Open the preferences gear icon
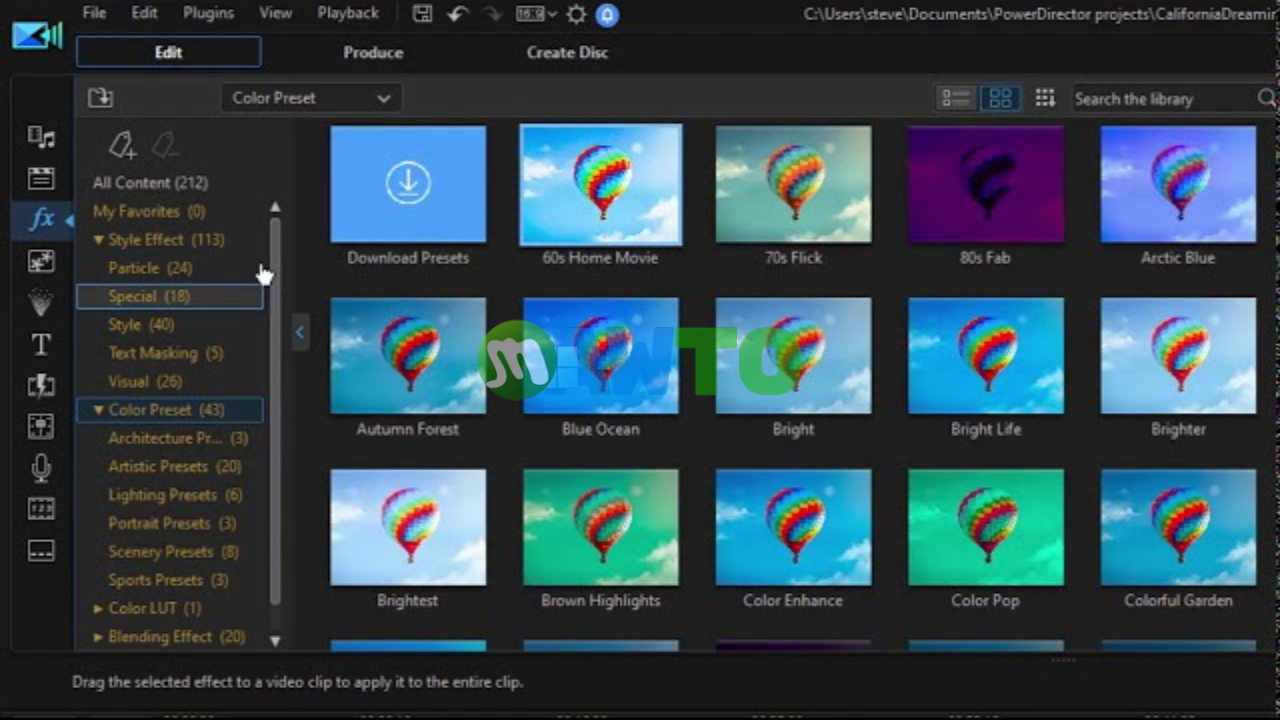Screen dimensions: 1280x720 coord(577,14)
